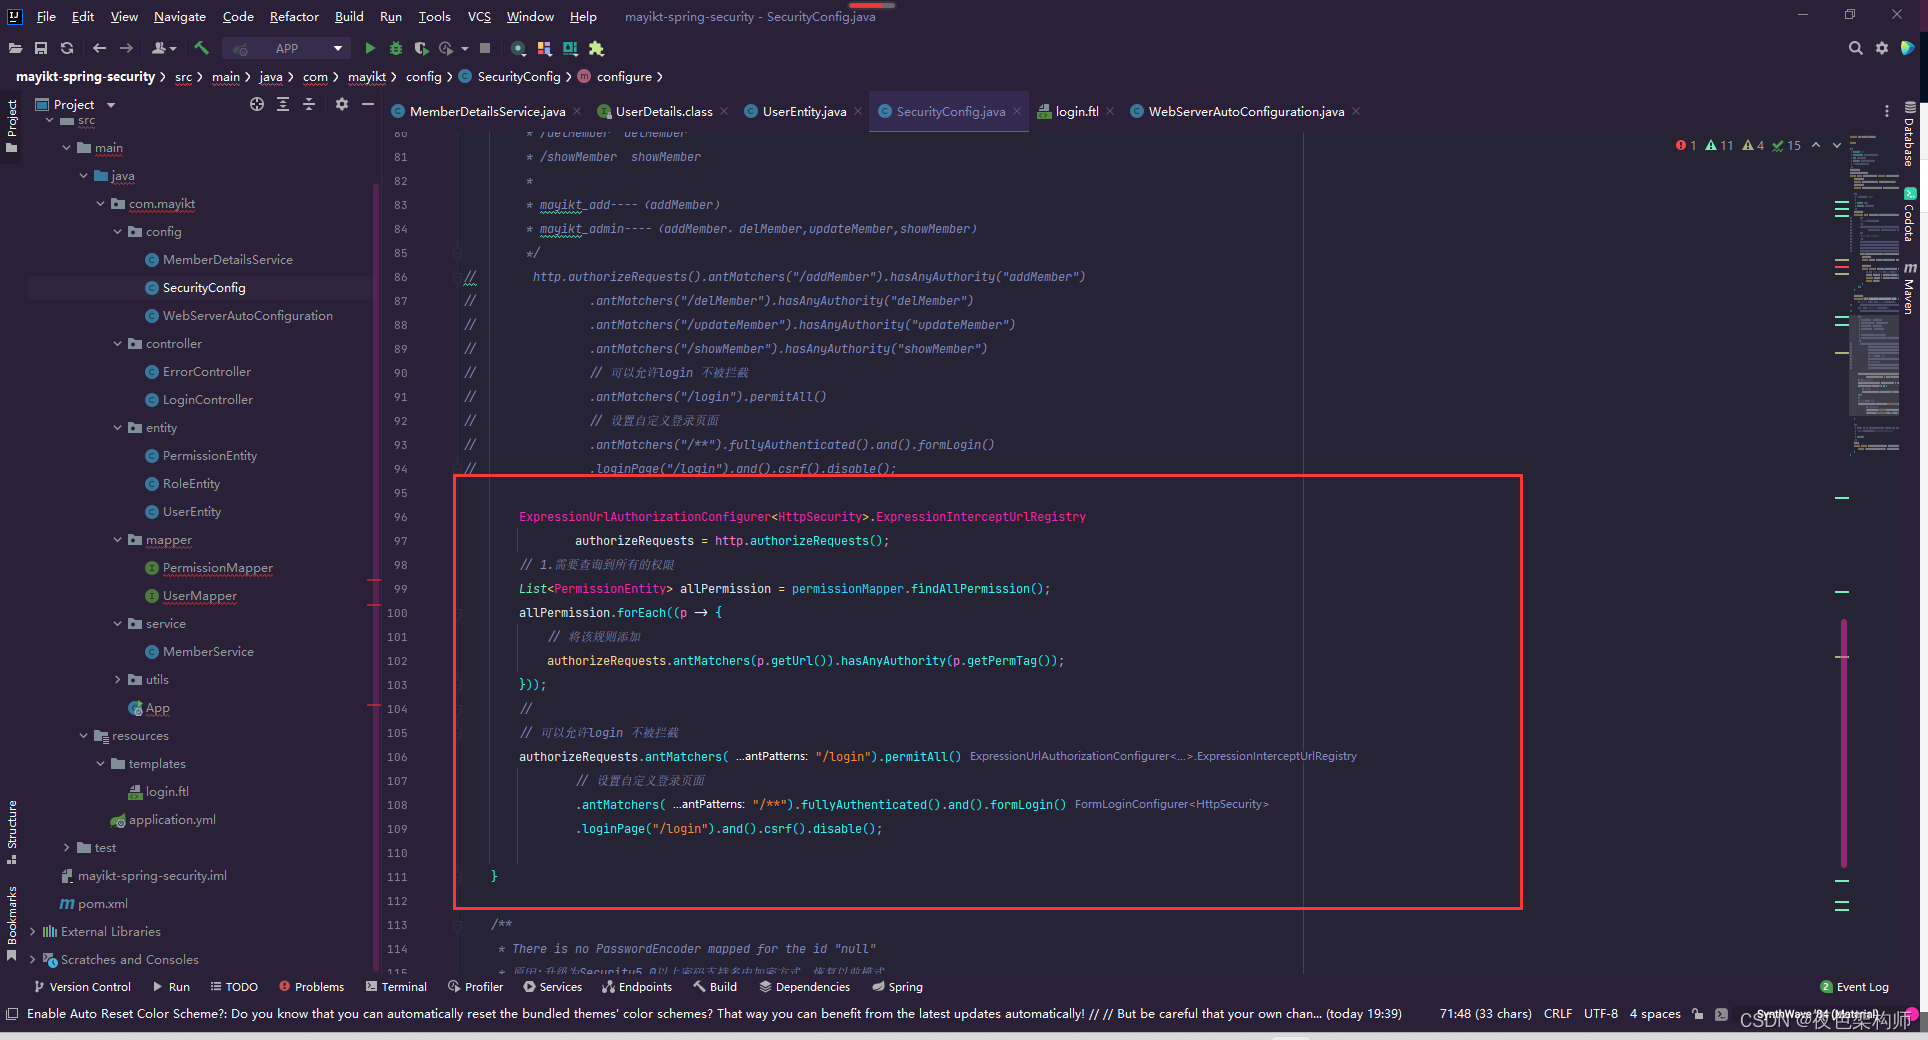Toggle file read-only lock icon
Image resolution: width=1928 pixels, height=1040 pixels.
coord(1698,1014)
